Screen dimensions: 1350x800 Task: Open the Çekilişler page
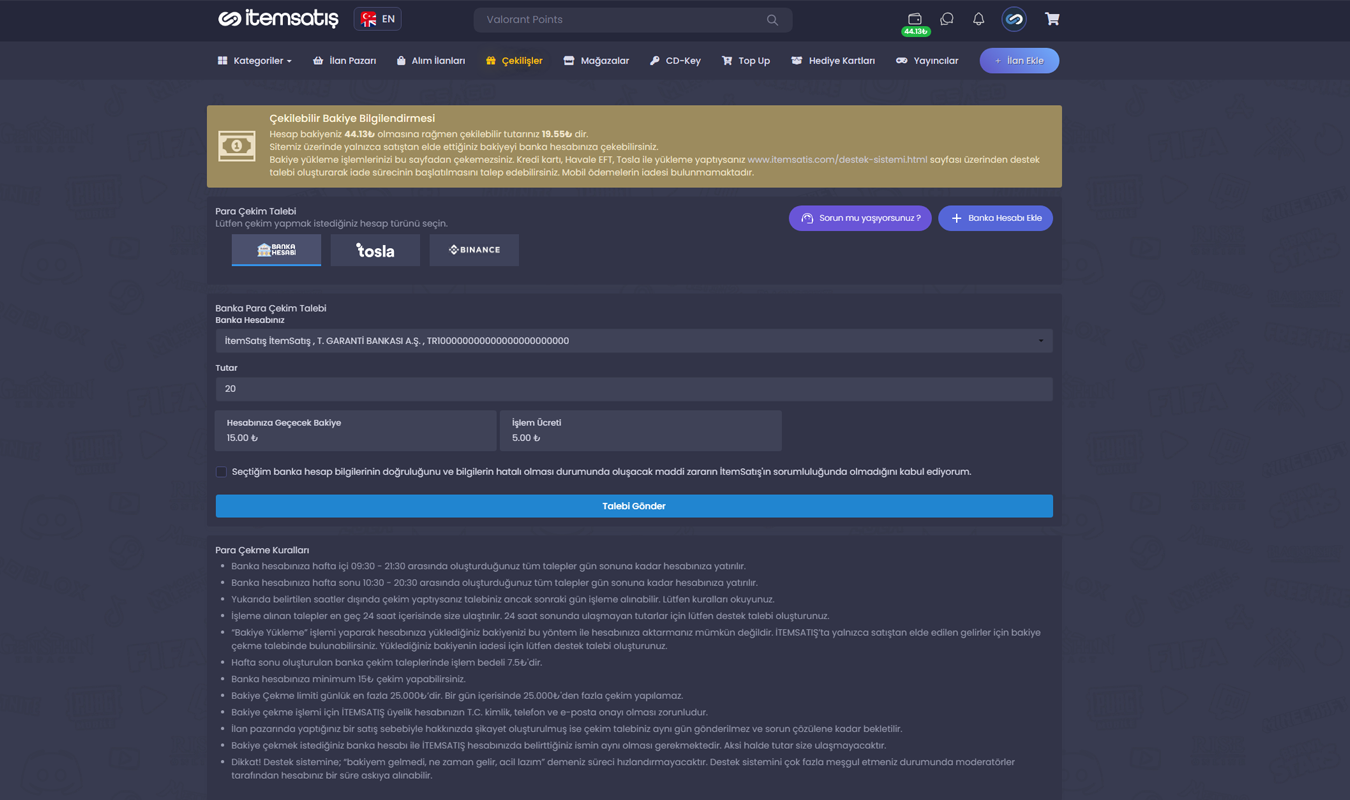514,61
